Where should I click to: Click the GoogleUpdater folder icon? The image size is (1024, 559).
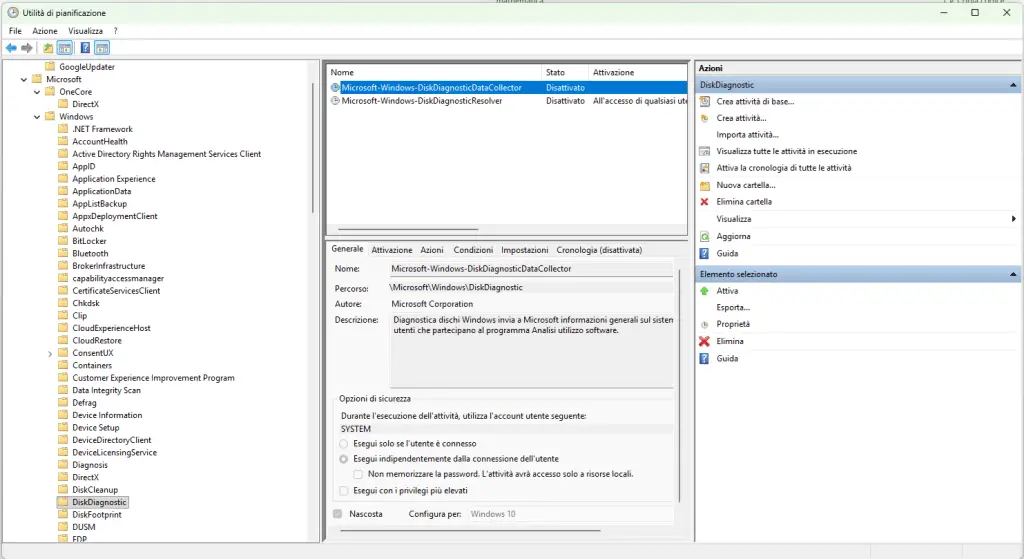point(50,66)
